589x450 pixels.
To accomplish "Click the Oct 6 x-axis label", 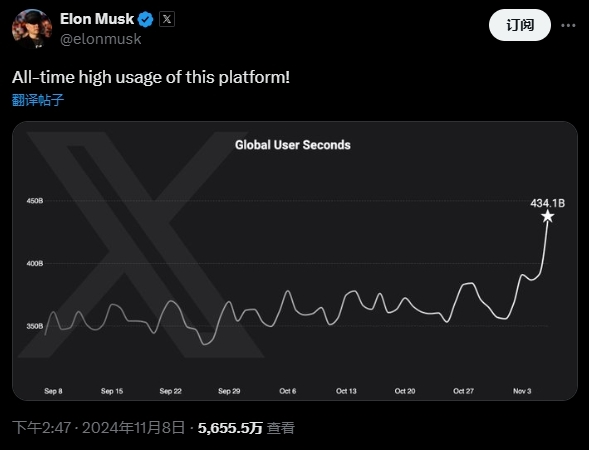I will pos(288,391).
